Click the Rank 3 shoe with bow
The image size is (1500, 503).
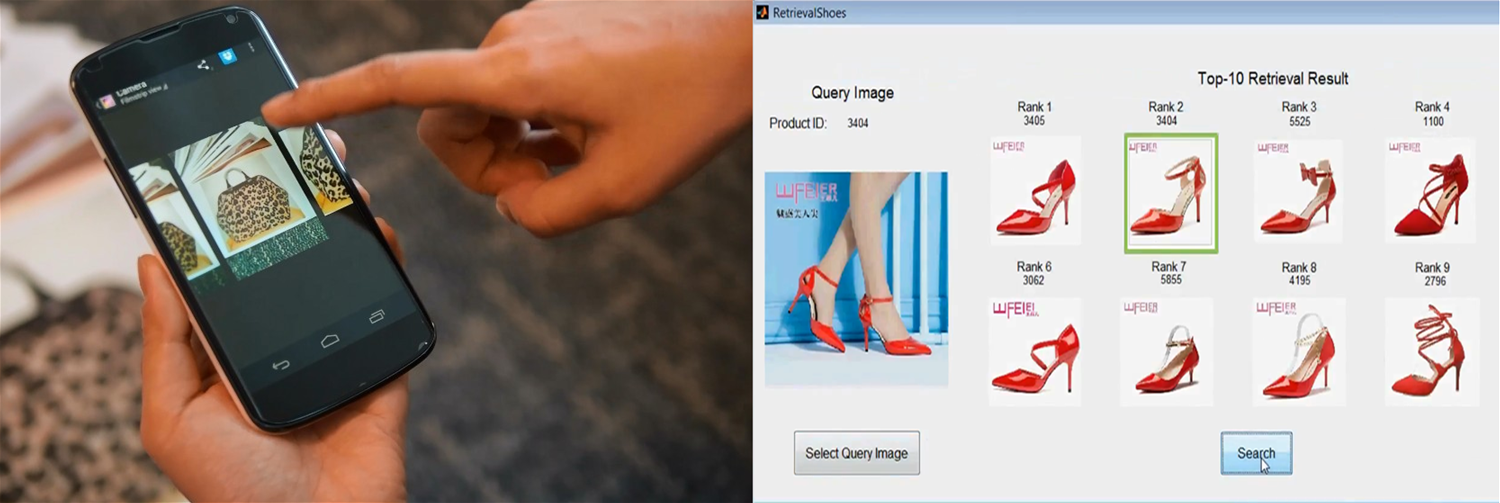click(x=1298, y=191)
